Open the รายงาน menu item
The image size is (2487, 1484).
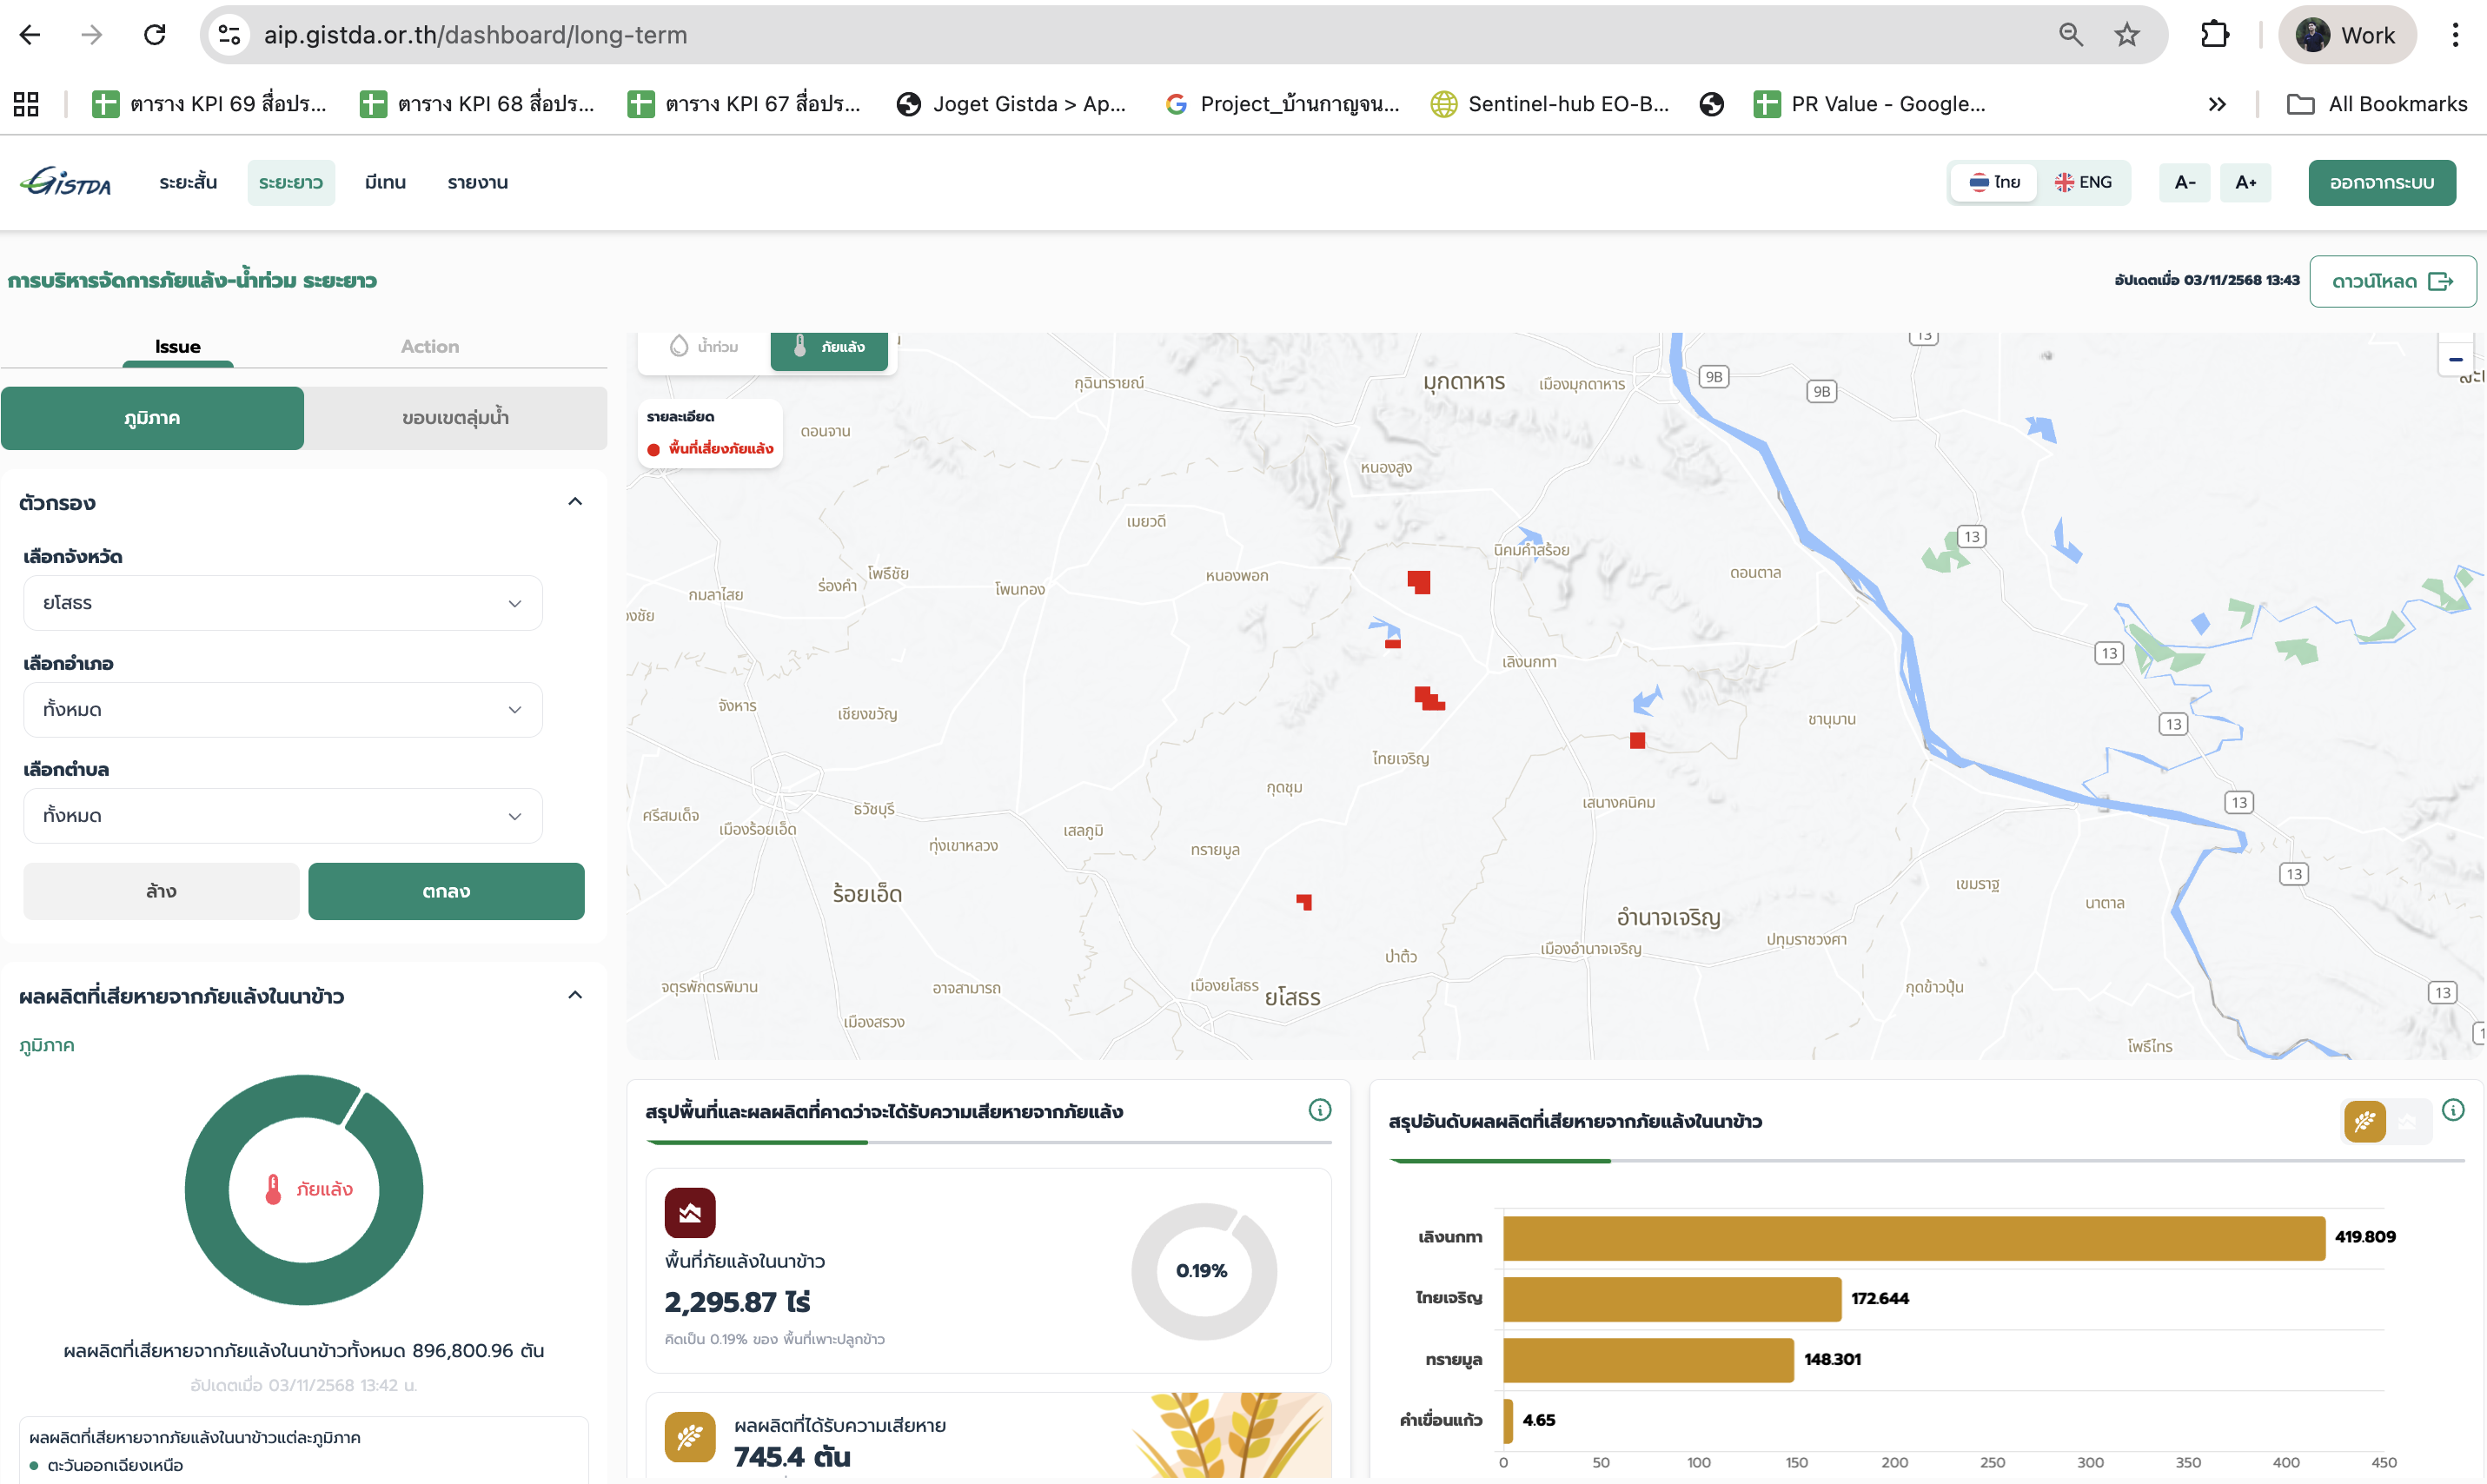coord(477,182)
